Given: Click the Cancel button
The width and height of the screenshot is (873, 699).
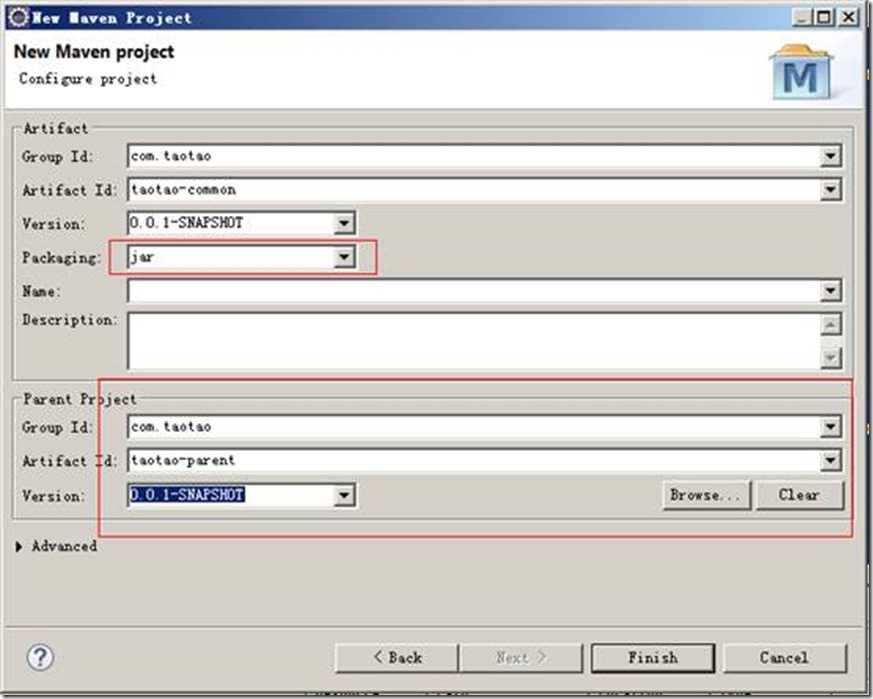Looking at the screenshot, I should click(x=784, y=658).
